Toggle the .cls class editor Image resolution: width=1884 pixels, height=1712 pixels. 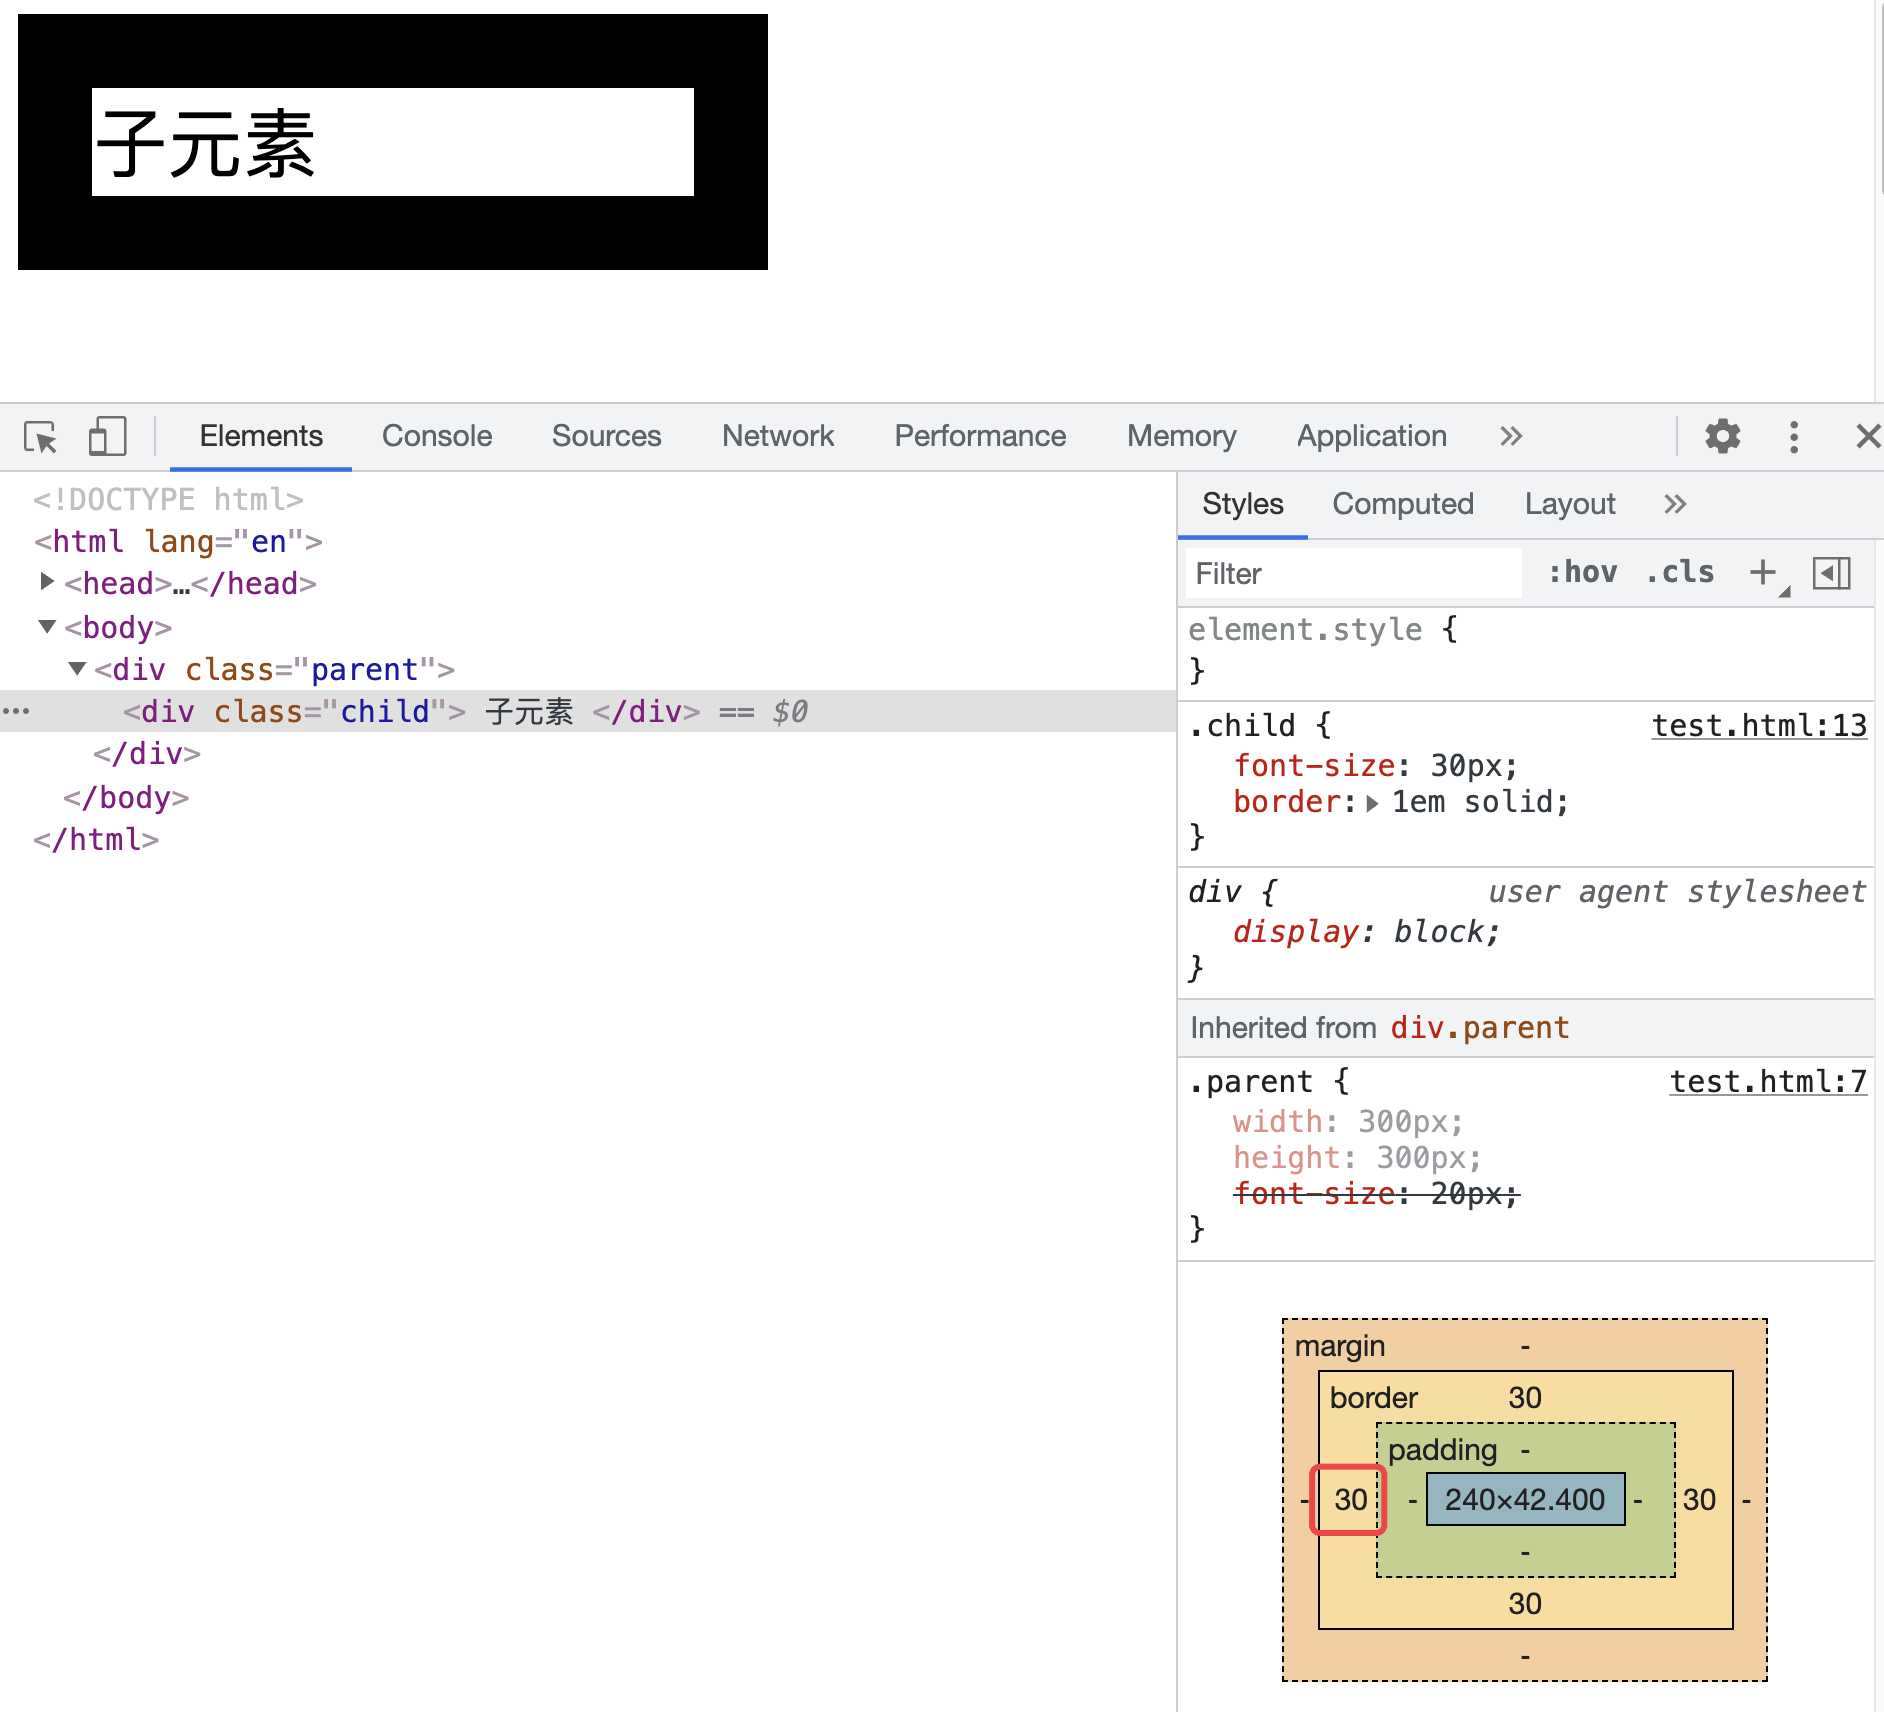coord(1680,572)
